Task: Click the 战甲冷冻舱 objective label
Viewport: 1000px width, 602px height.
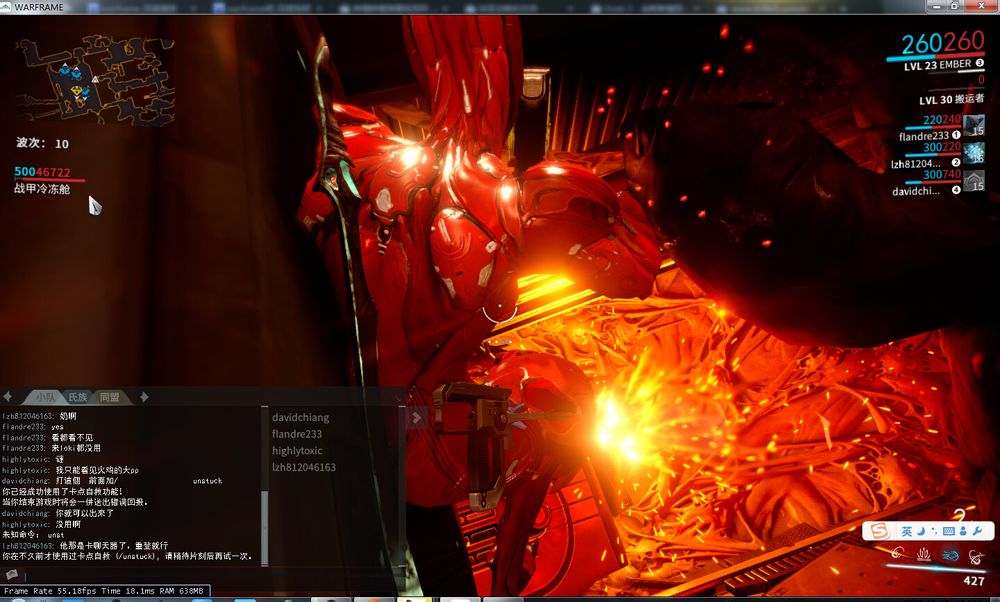Action: 42,189
